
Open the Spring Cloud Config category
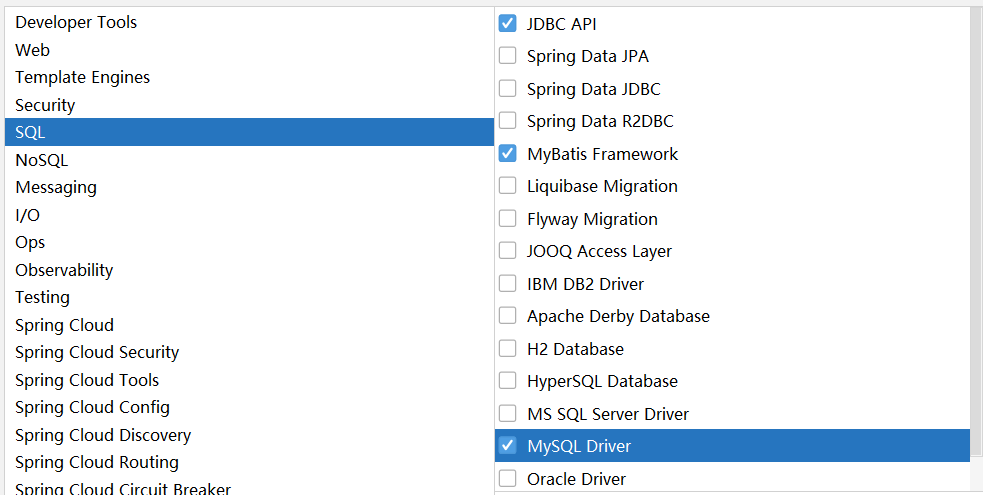click(x=250, y=407)
